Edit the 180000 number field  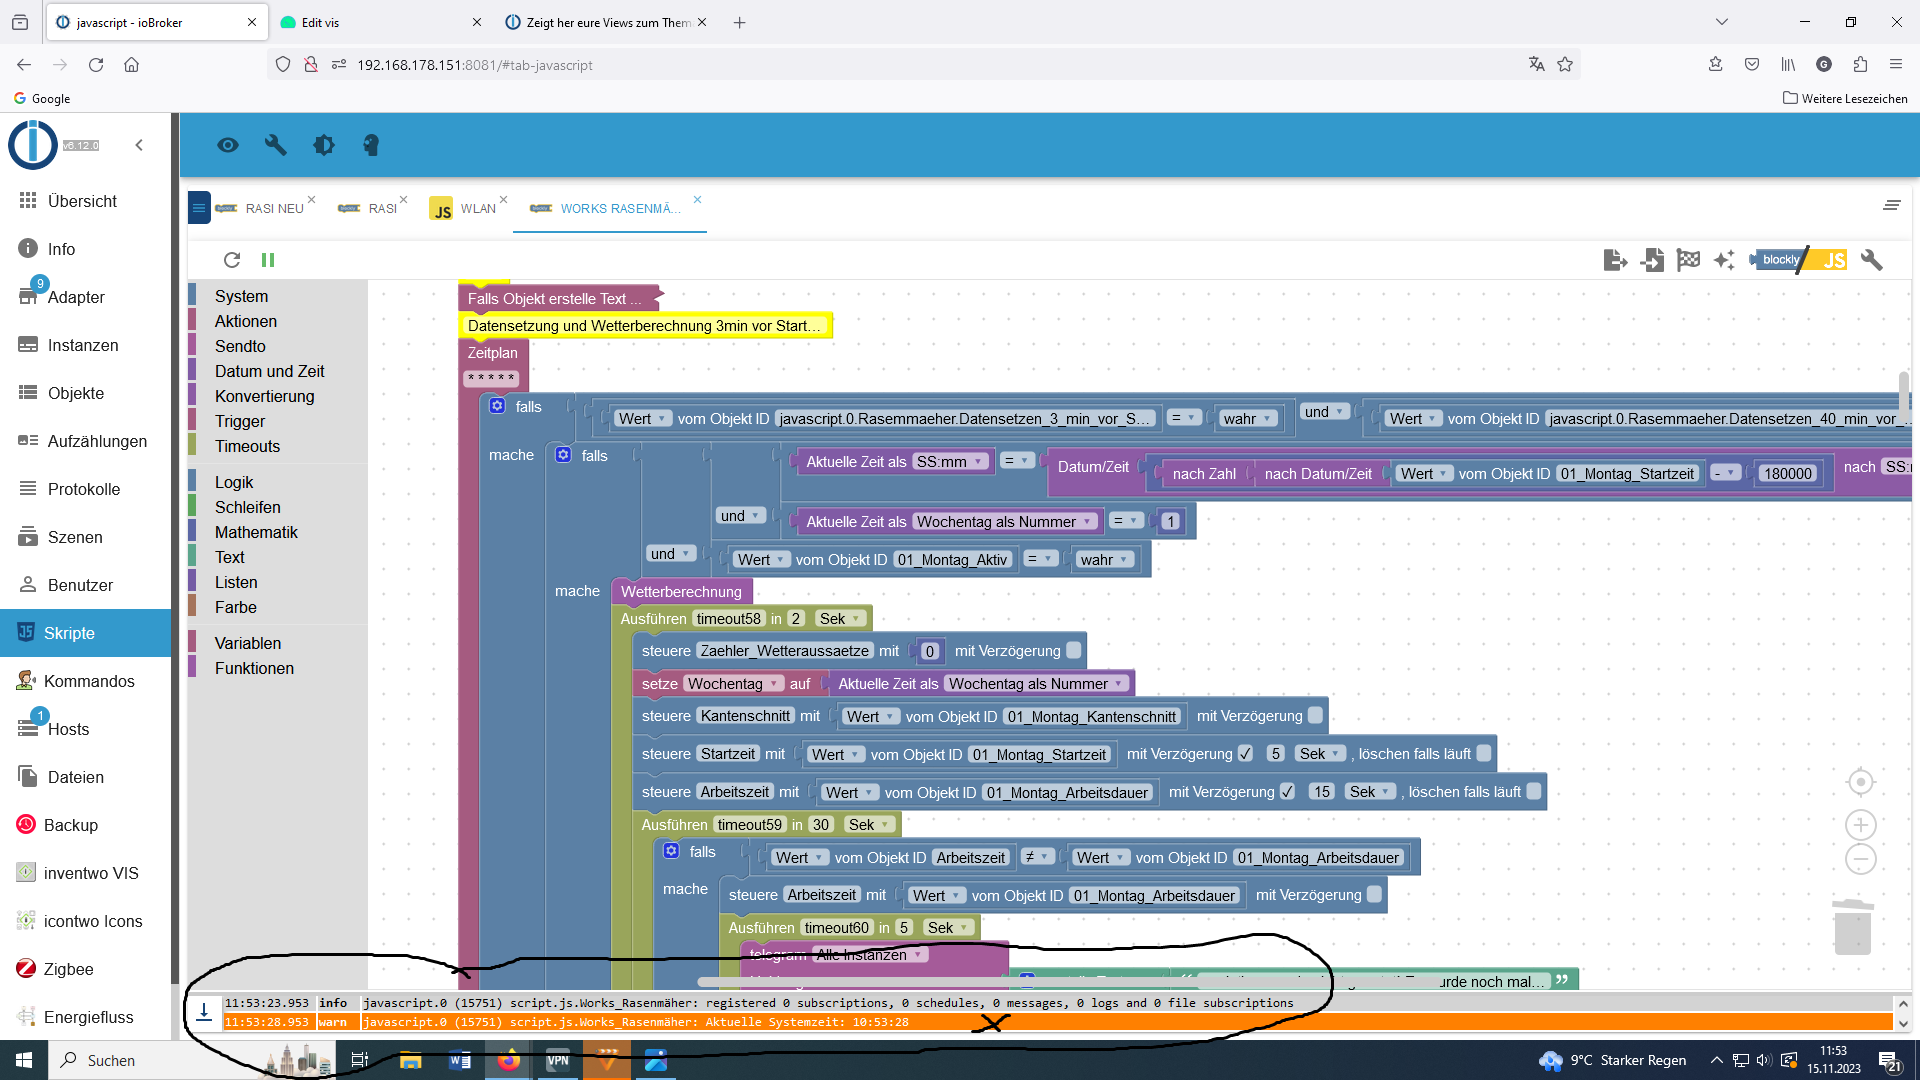point(1787,473)
